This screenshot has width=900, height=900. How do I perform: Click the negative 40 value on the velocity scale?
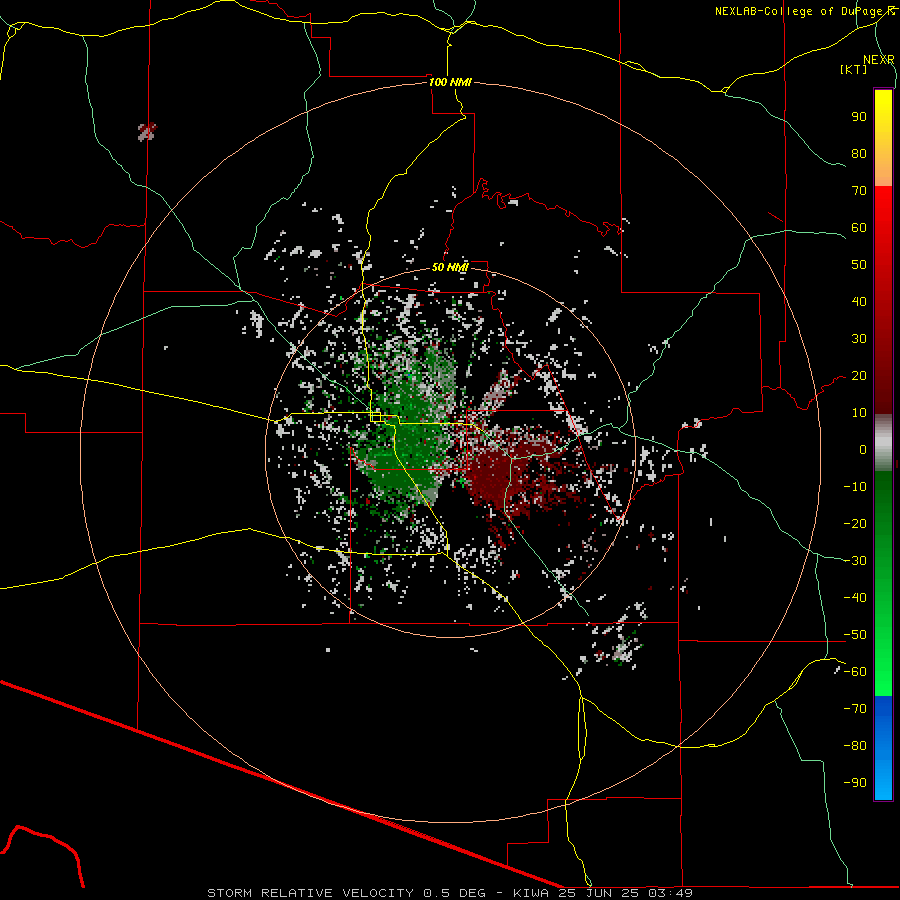(855, 598)
